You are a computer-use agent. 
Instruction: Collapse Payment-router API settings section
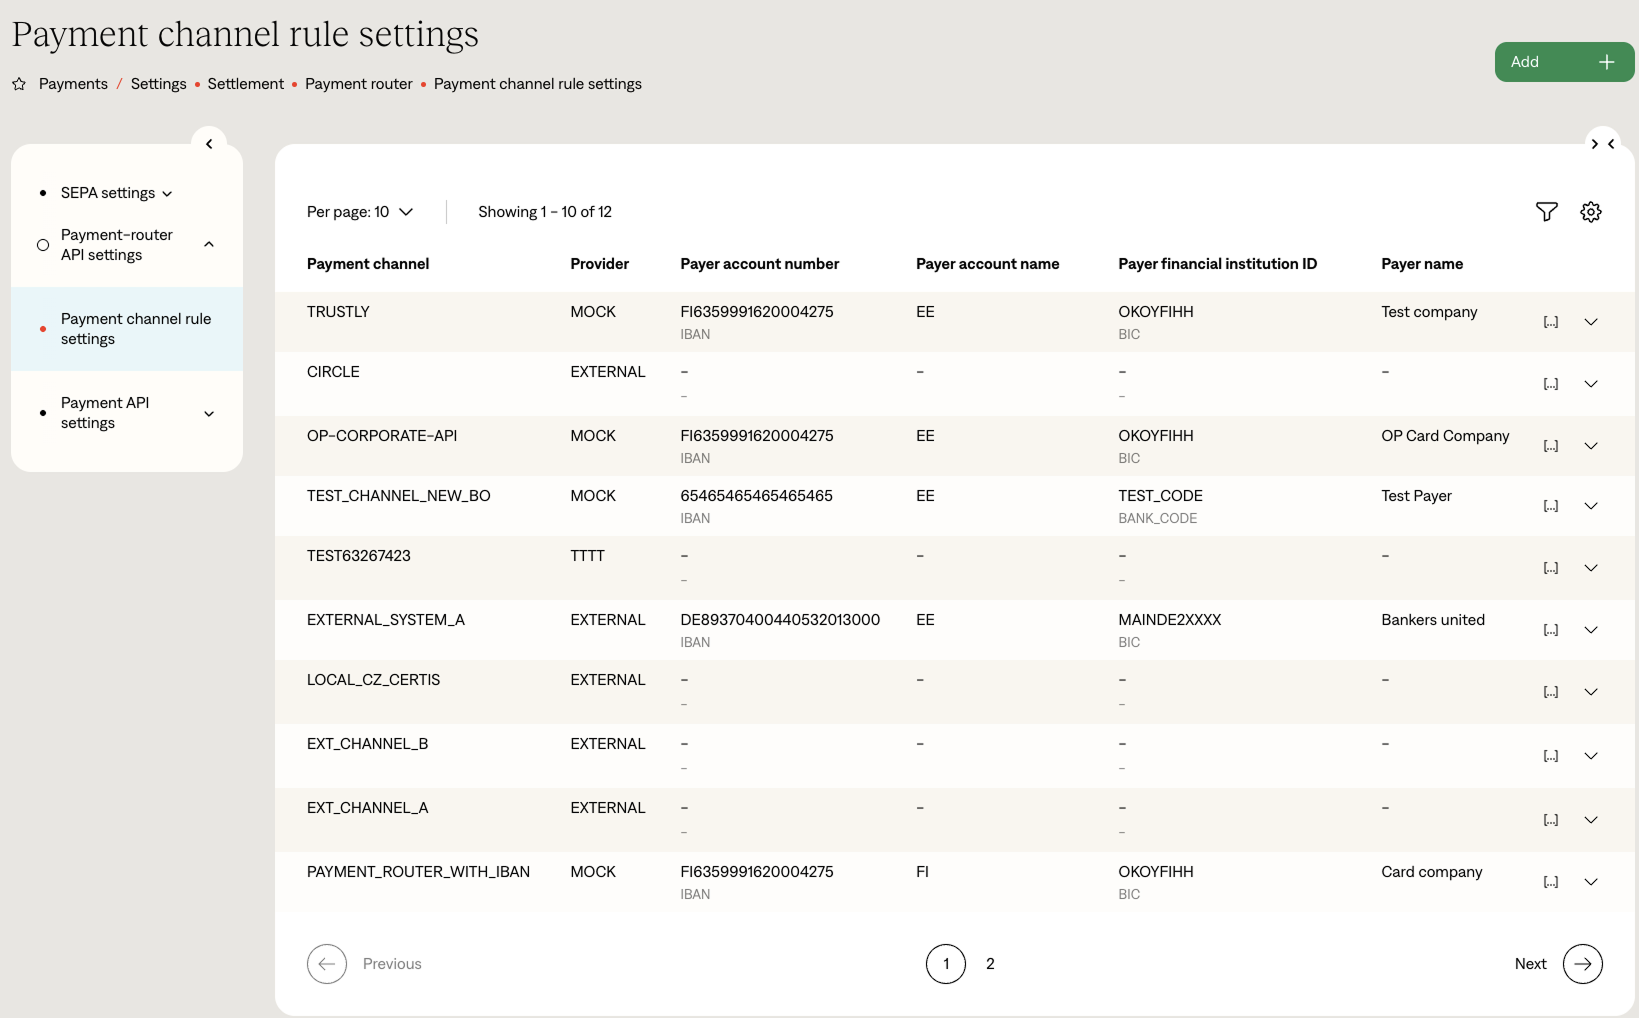point(209,245)
